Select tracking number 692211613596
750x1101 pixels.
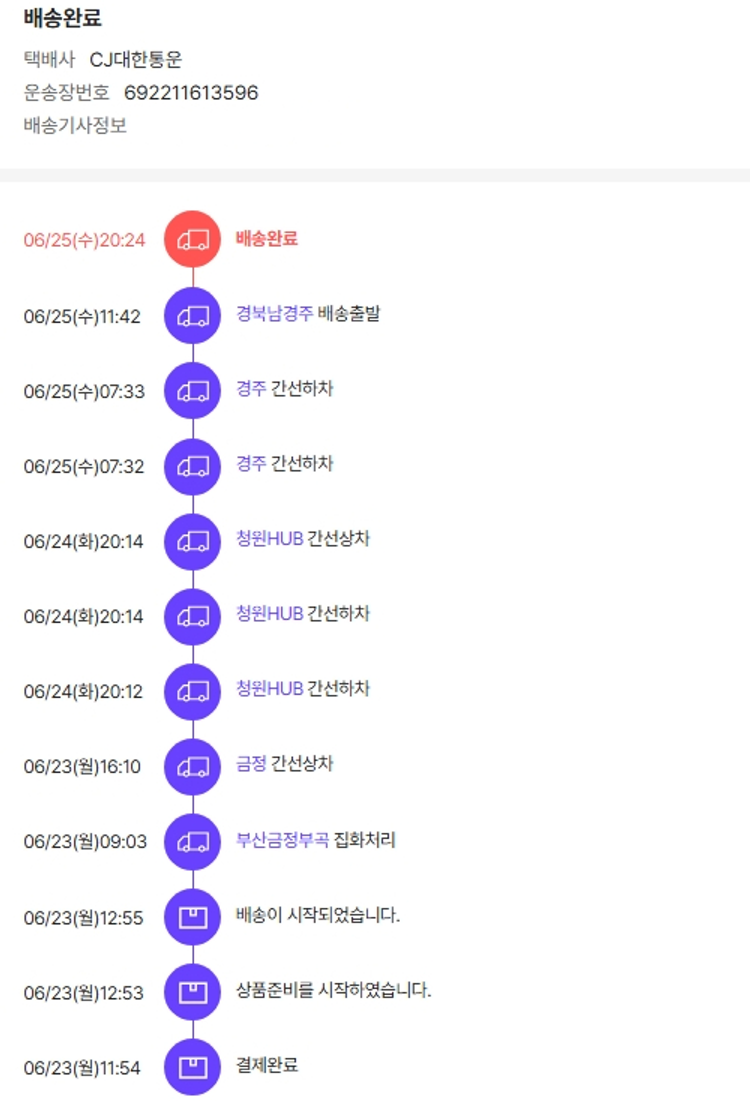[x=191, y=93]
